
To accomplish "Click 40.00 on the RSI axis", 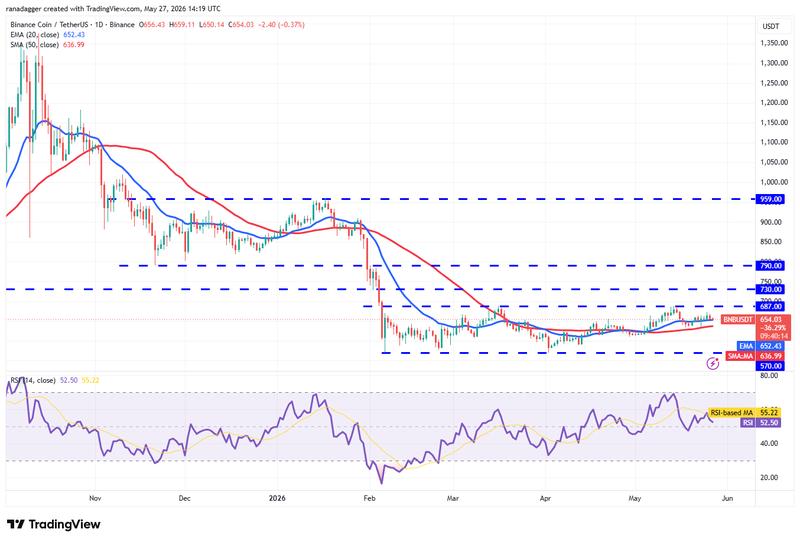I will (769, 444).
